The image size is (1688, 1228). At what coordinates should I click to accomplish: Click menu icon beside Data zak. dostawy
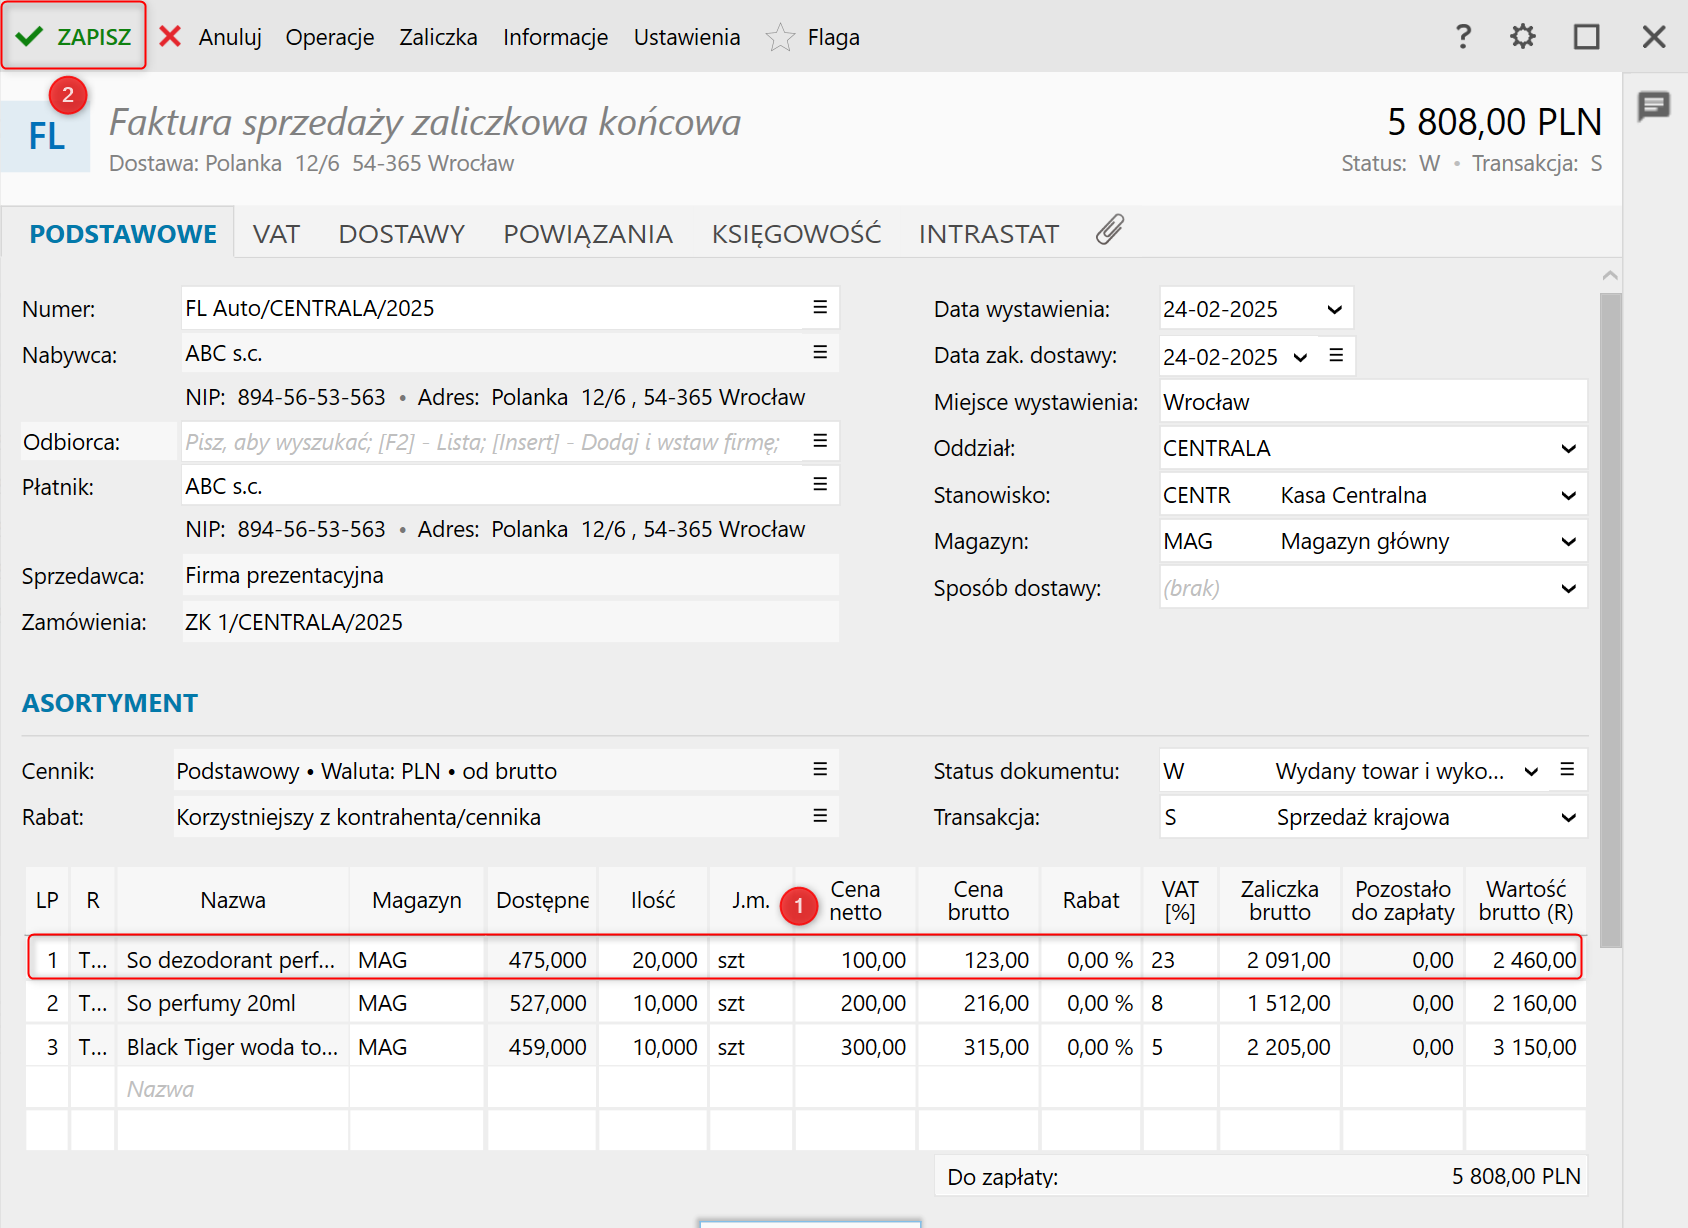click(x=1336, y=355)
